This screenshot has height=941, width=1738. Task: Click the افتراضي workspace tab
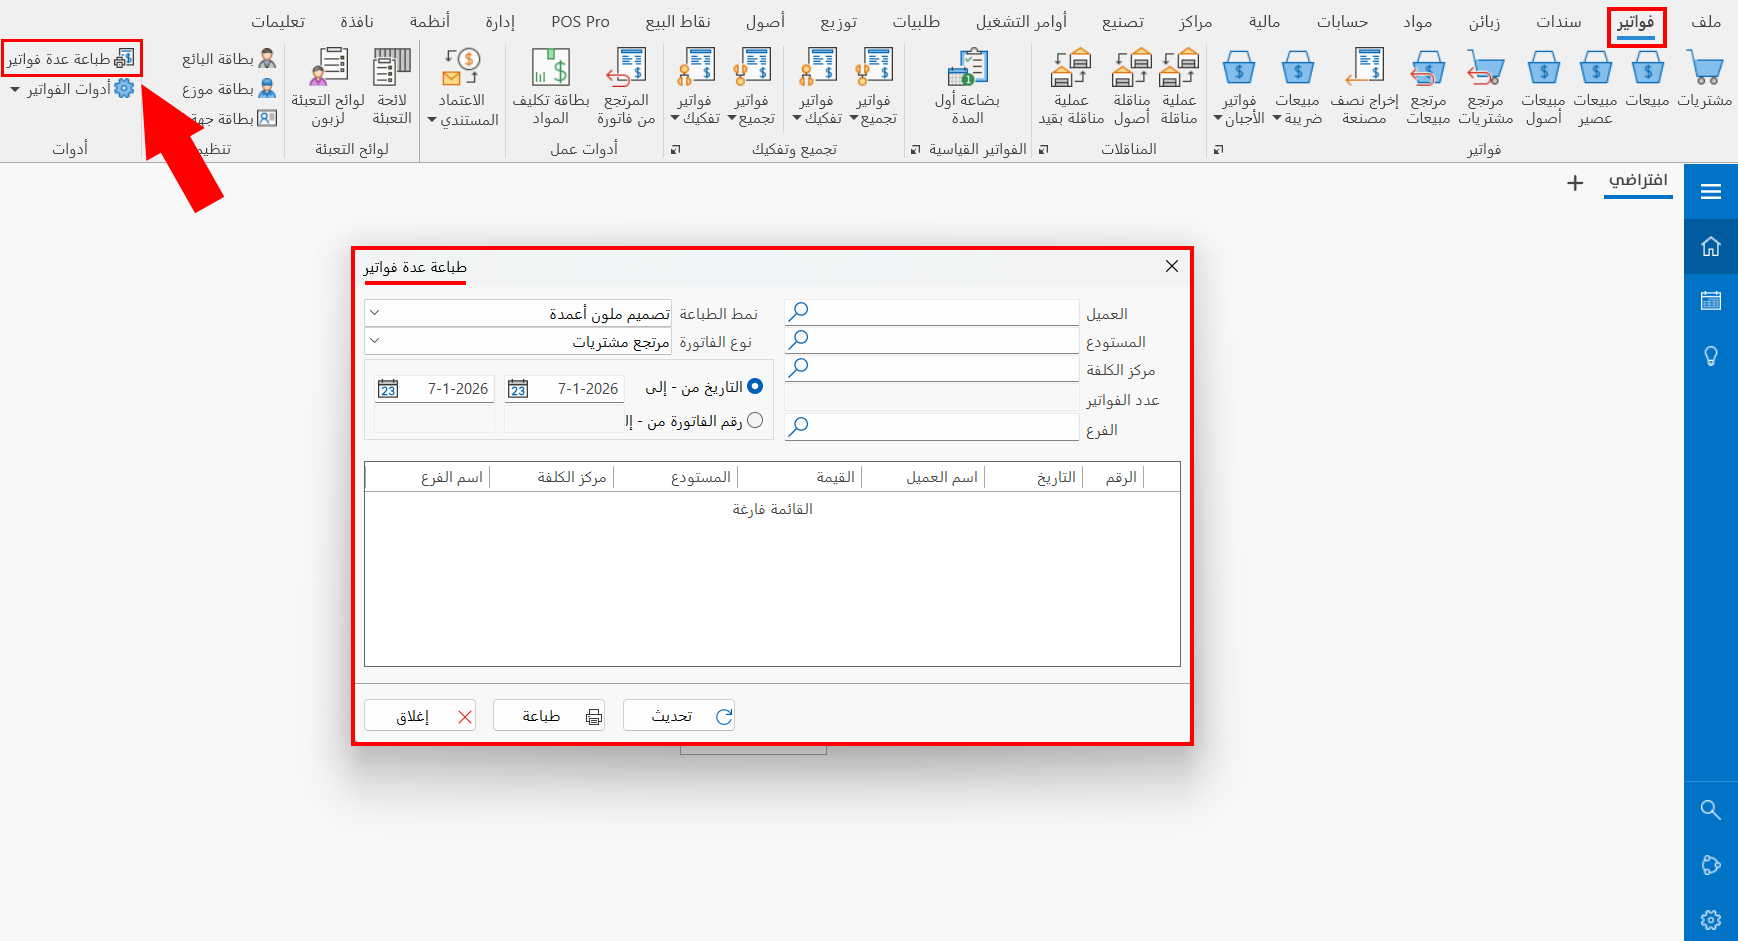[x=1639, y=182]
